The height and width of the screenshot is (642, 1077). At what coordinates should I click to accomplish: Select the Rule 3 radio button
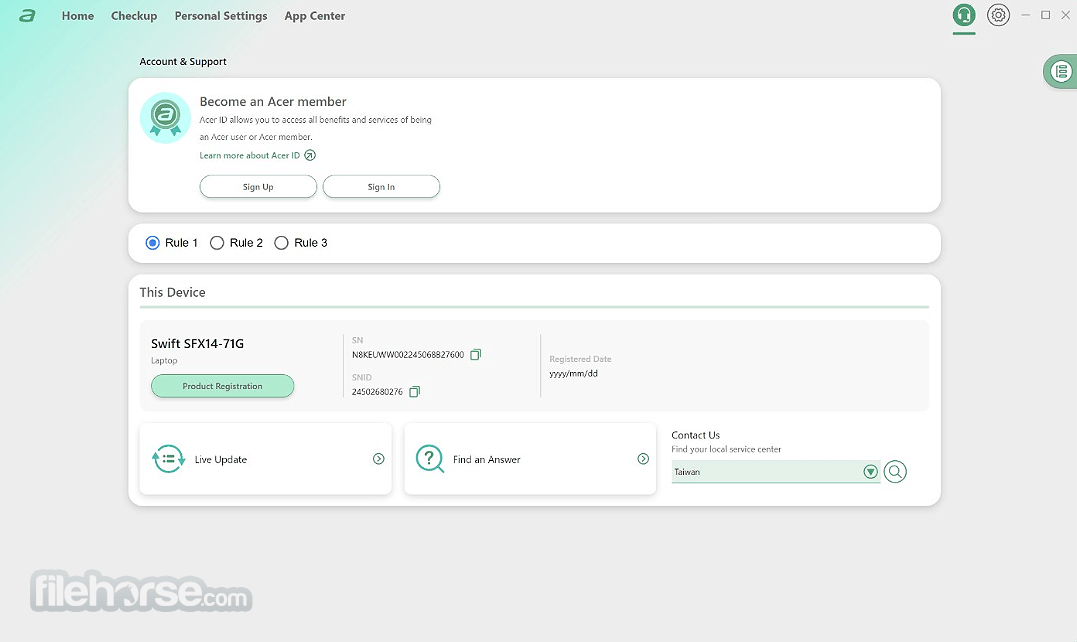pos(281,243)
